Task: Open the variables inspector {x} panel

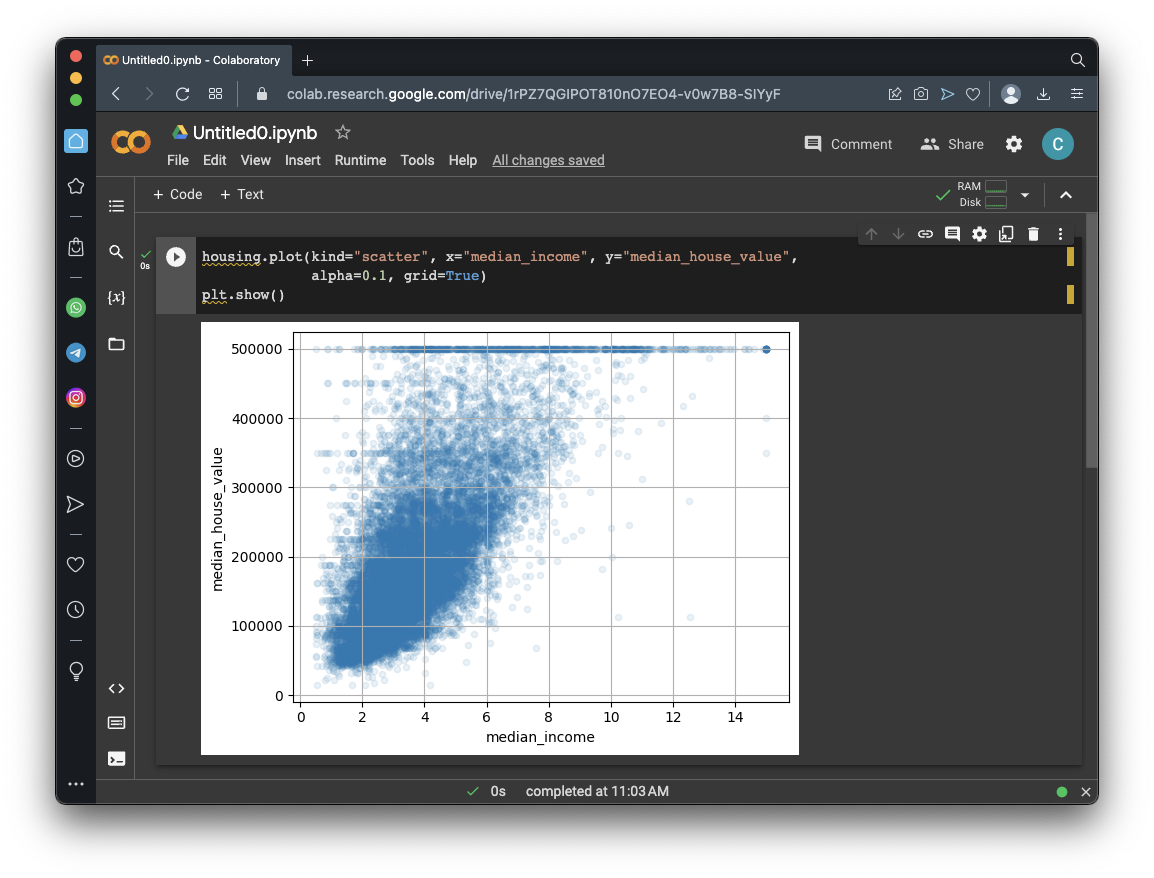Action: point(116,298)
